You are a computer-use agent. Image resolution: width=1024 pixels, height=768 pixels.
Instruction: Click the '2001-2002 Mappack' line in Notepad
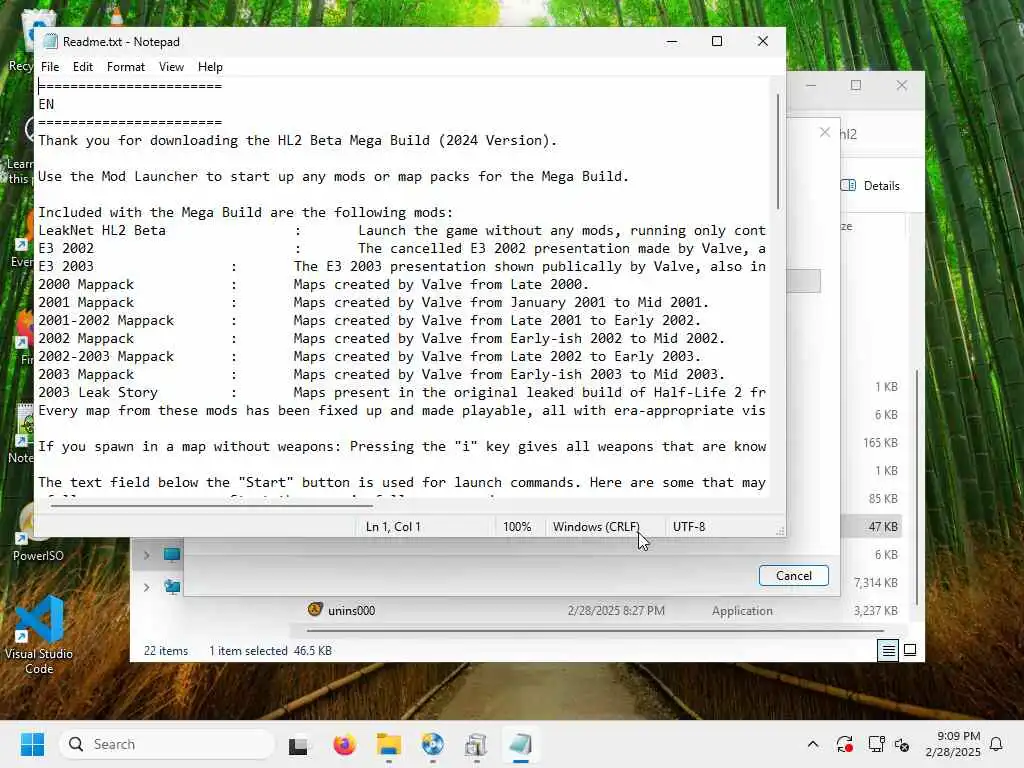tap(370, 321)
